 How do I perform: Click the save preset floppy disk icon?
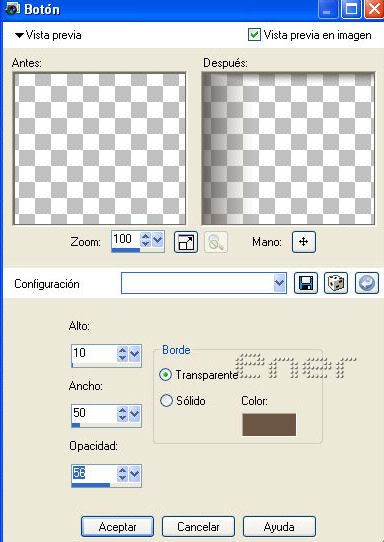tap(306, 283)
